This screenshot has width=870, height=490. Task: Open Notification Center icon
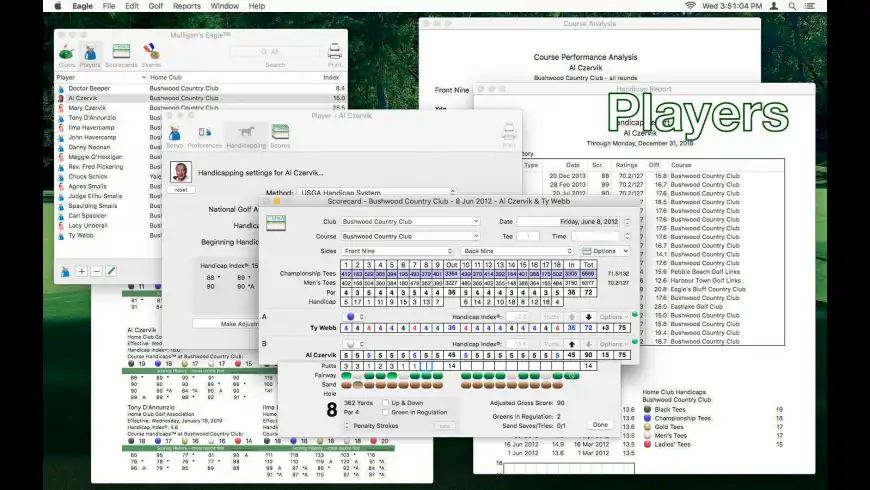(x=810, y=6)
